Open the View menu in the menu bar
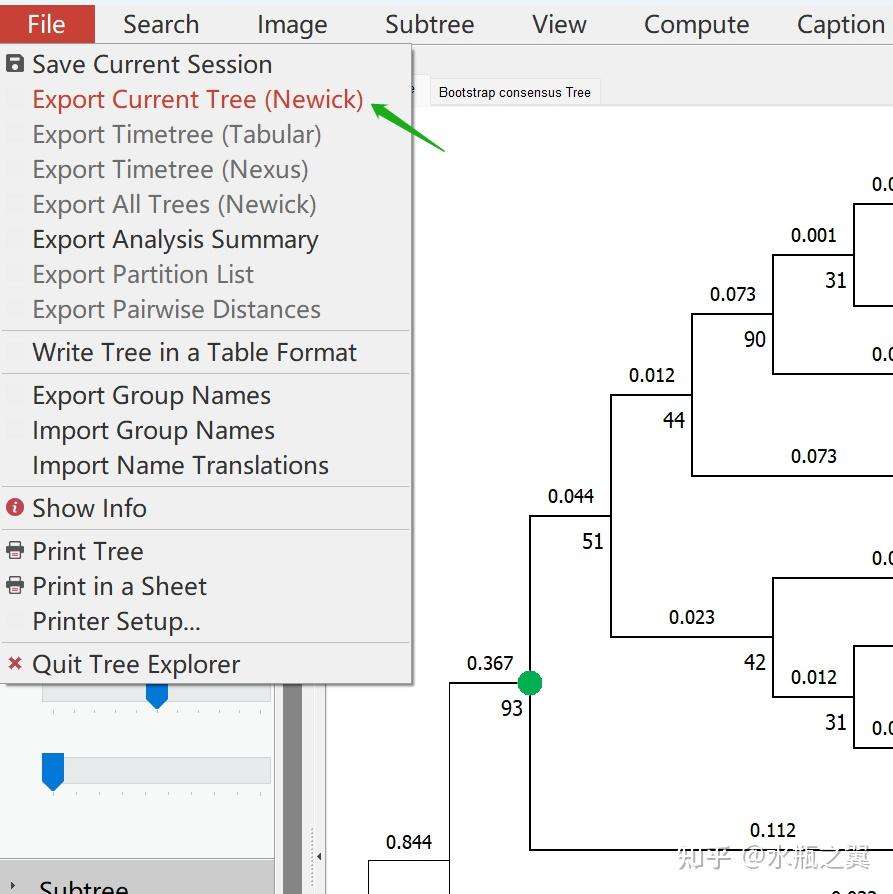This screenshot has width=893, height=894. [559, 25]
